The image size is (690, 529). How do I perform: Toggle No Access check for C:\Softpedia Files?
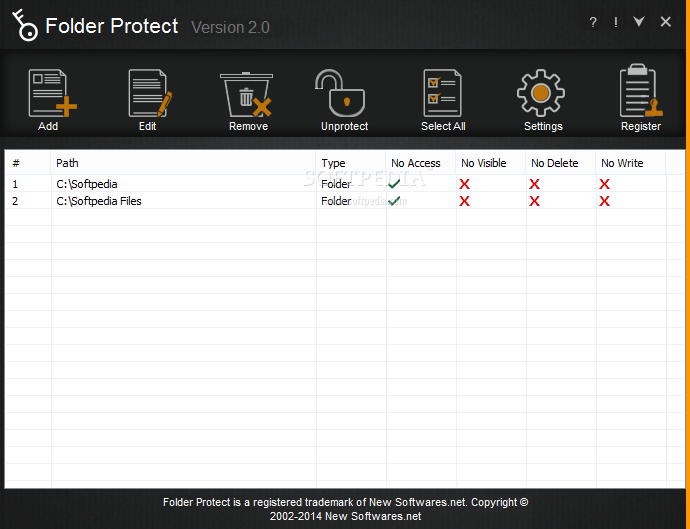click(x=394, y=201)
